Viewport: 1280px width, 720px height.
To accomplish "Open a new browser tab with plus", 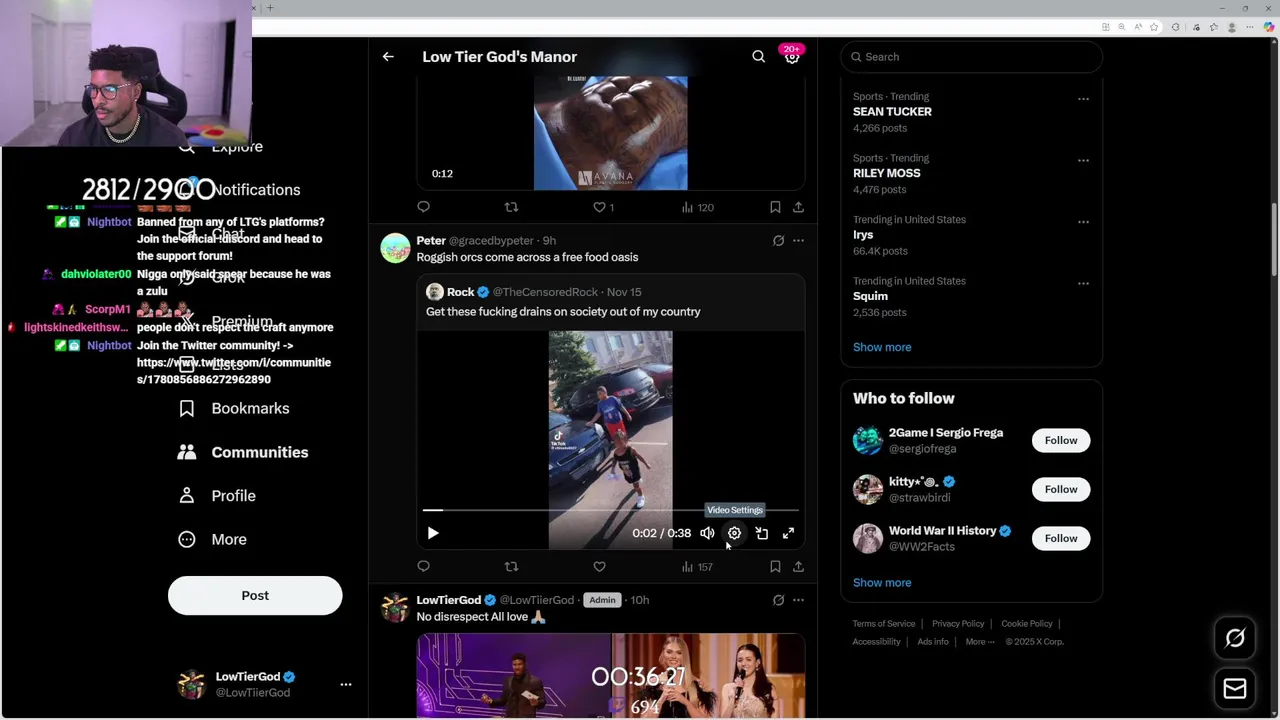I will point(270,8).
